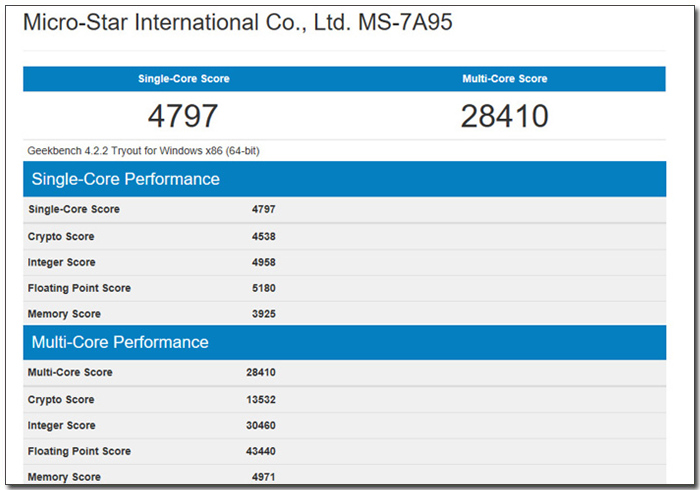This screenshot has width=700, height=490.
Task: Click the large 28410 multi-core score
Action: tap(504, 116)
